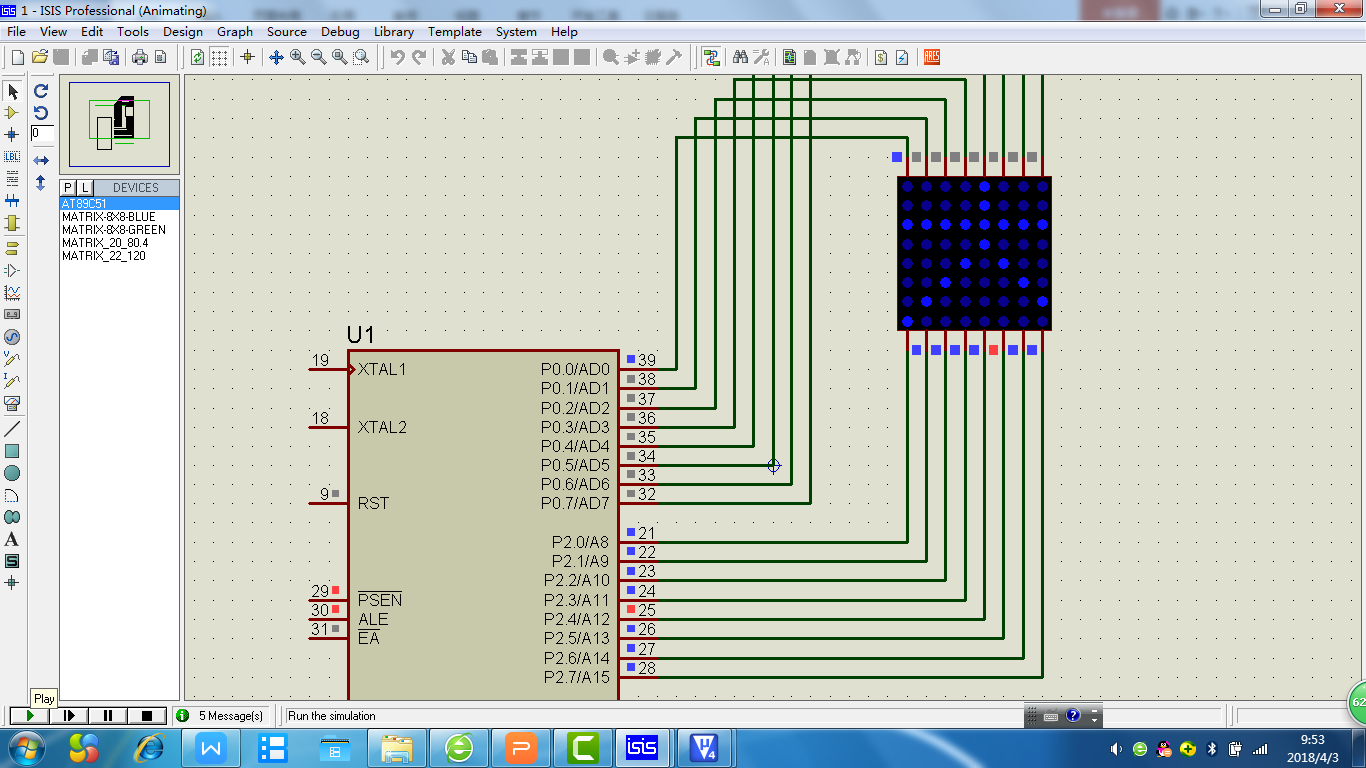The image size is (1366, 768).
Task: Click the rotation angle input field
Action: [x=42, y=133]
